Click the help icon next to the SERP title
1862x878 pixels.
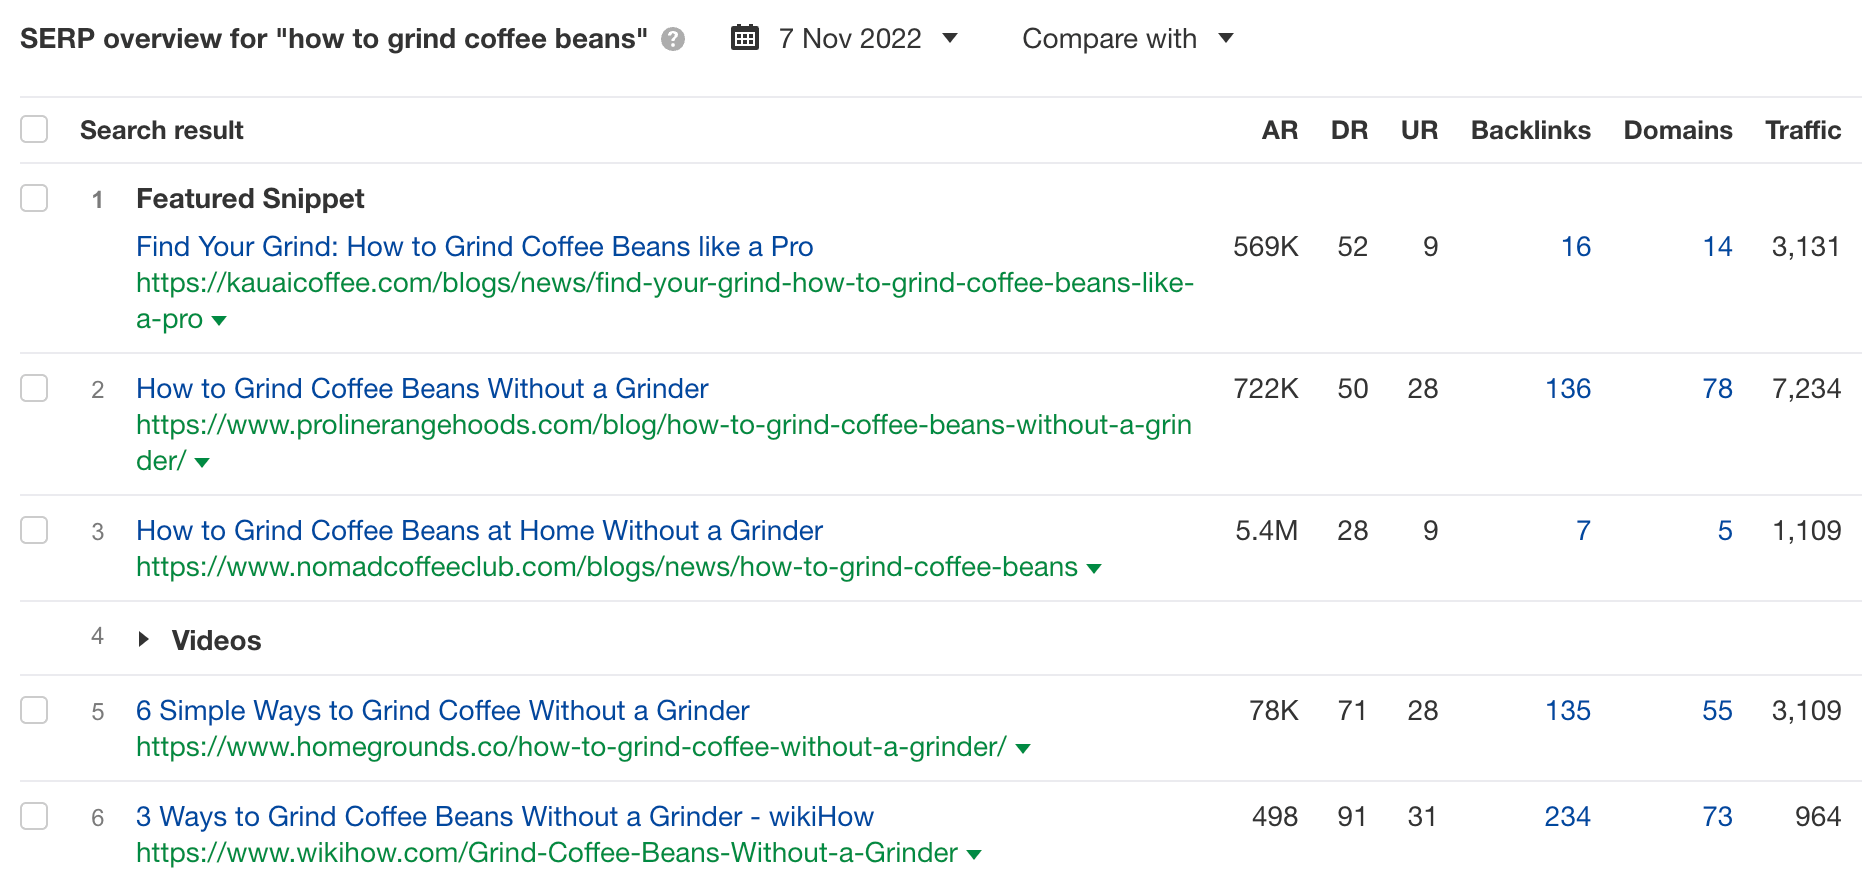[674, 39]
